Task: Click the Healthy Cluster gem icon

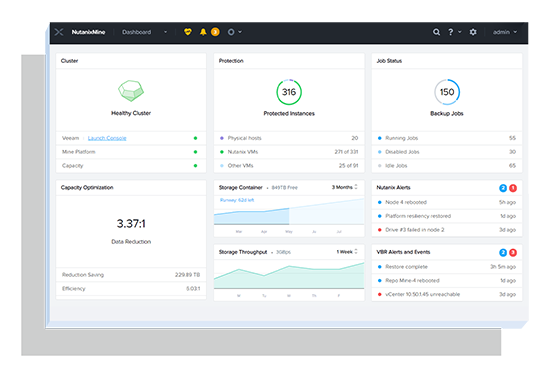Action: pyautogui.click(x=131, y=90)
